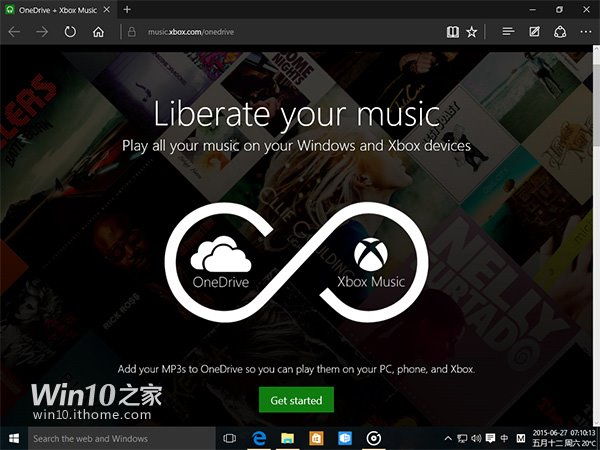Click the browser Back arrow

coord(14,32)
